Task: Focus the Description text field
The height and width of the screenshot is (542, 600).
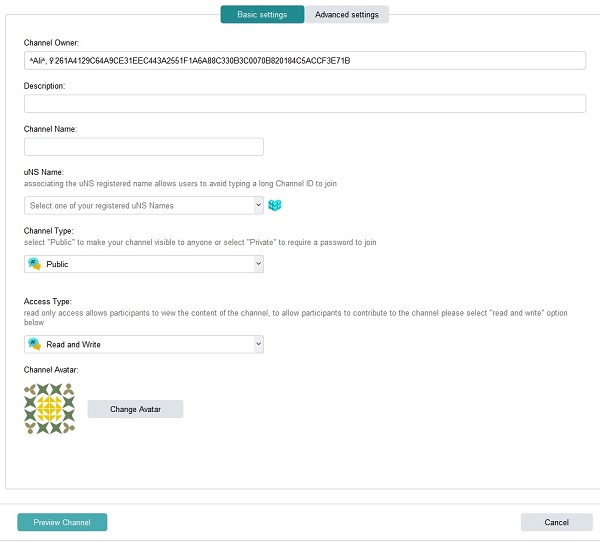Action: tap(305, 103)
